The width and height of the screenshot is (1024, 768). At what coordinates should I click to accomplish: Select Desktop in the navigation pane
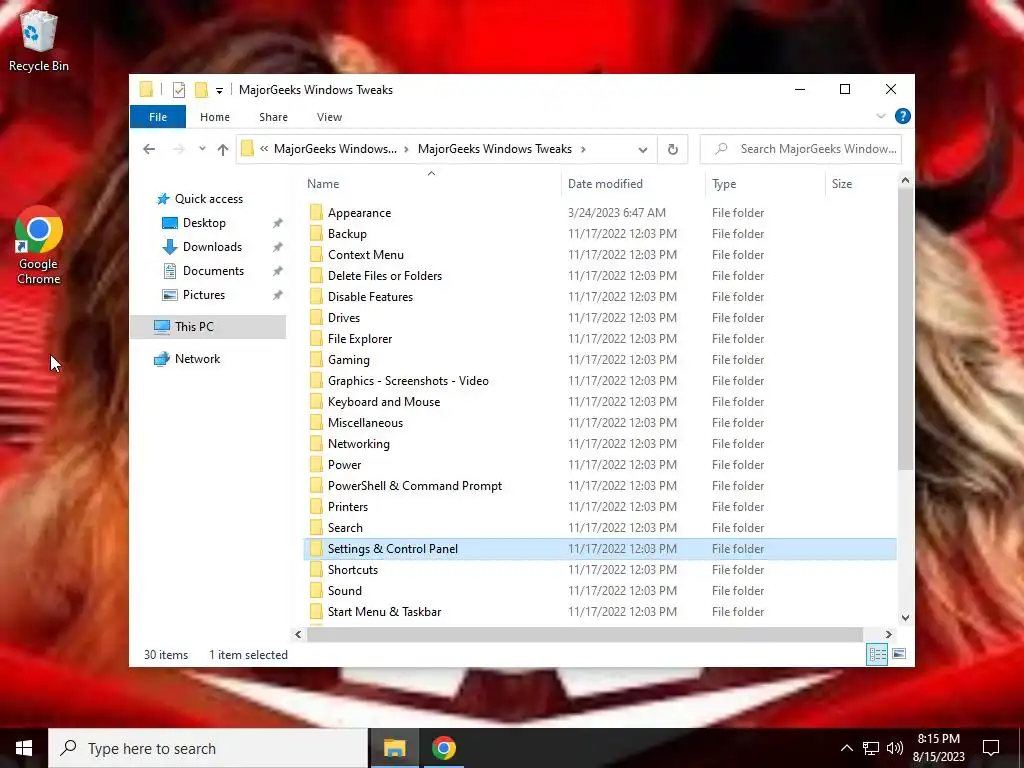[x=204, y=223]
